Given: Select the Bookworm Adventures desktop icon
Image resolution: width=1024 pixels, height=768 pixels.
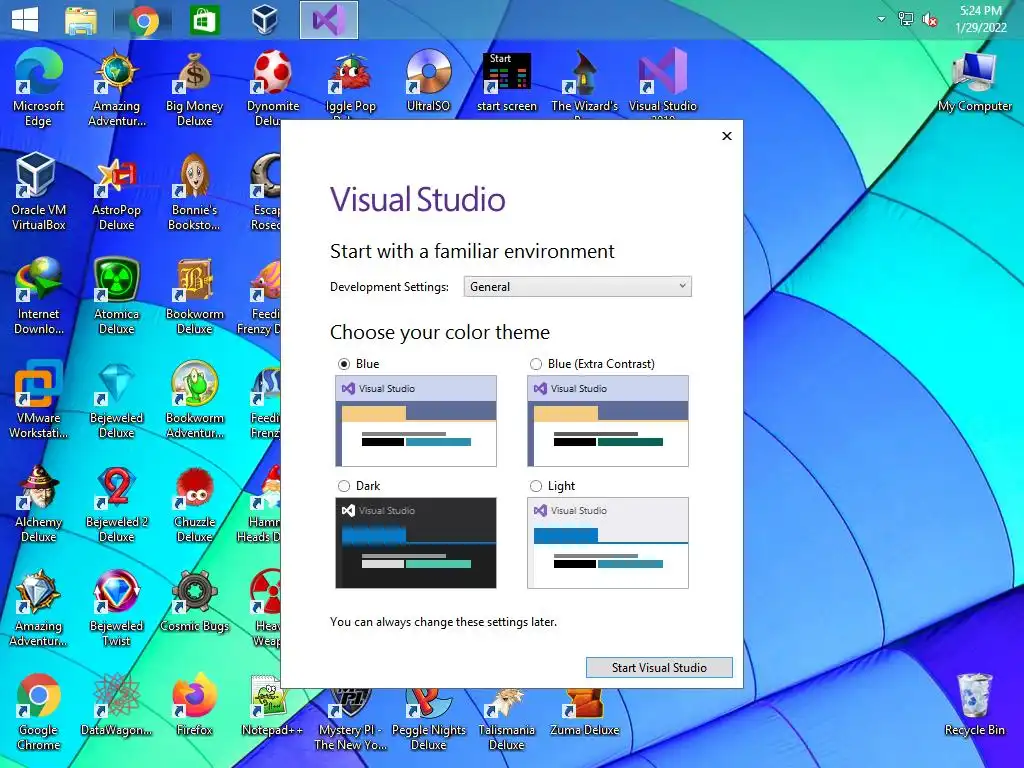Looking at the screenshot, I should click(195, 400).
